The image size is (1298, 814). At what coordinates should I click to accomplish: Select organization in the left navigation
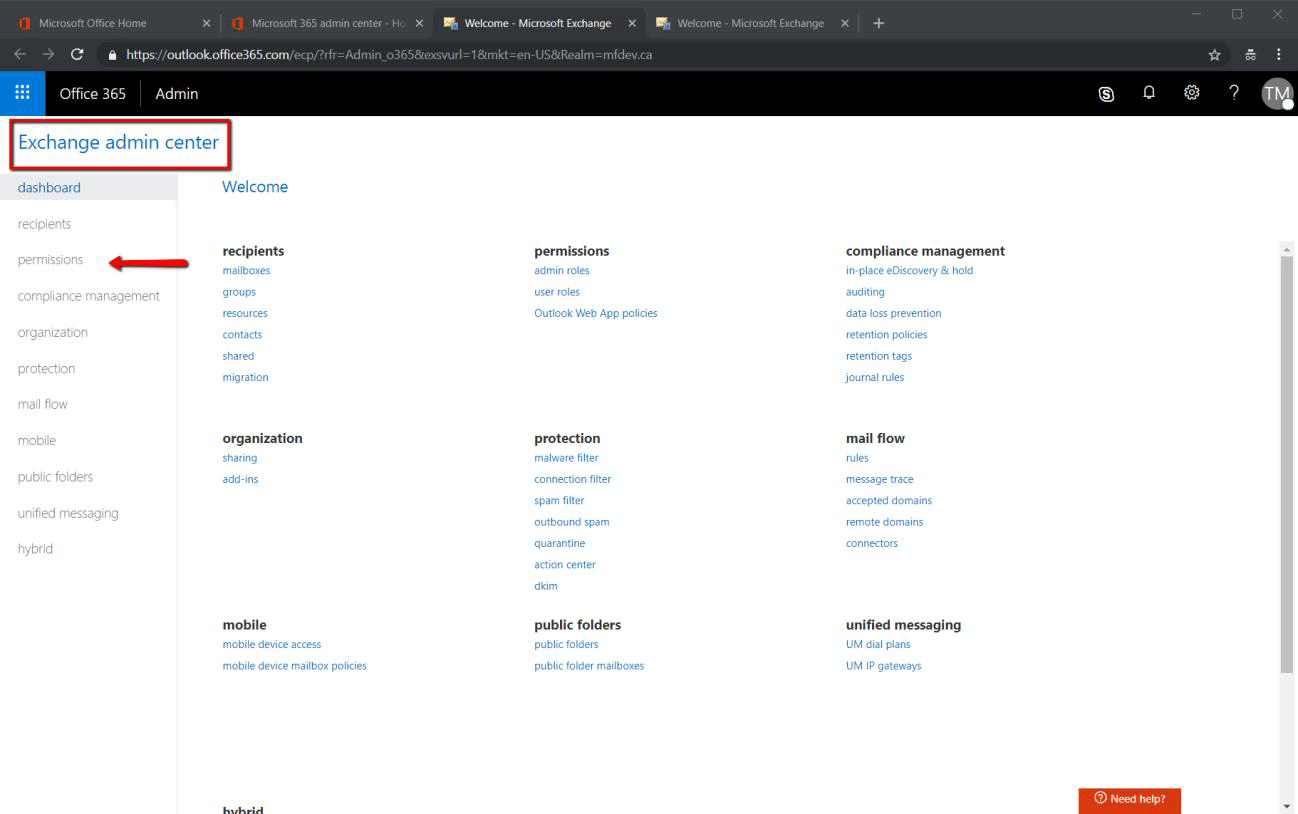(x=52, y=332)
